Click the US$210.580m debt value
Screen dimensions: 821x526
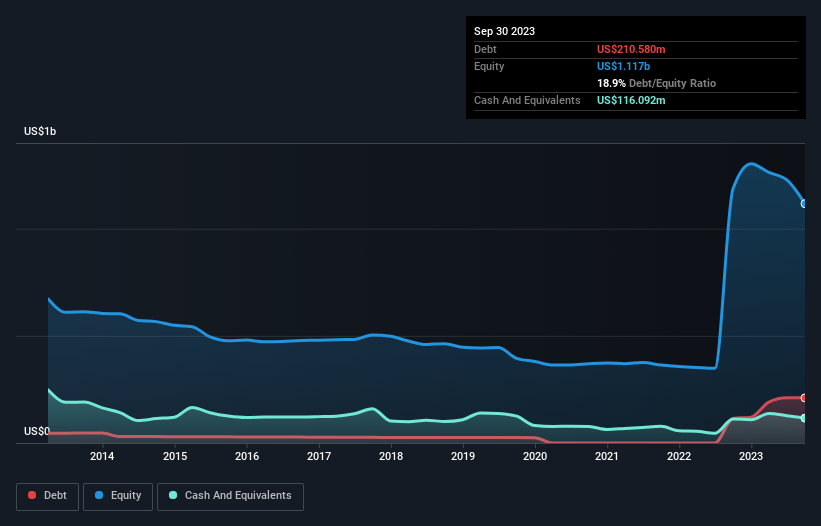(x=631, y=49)
